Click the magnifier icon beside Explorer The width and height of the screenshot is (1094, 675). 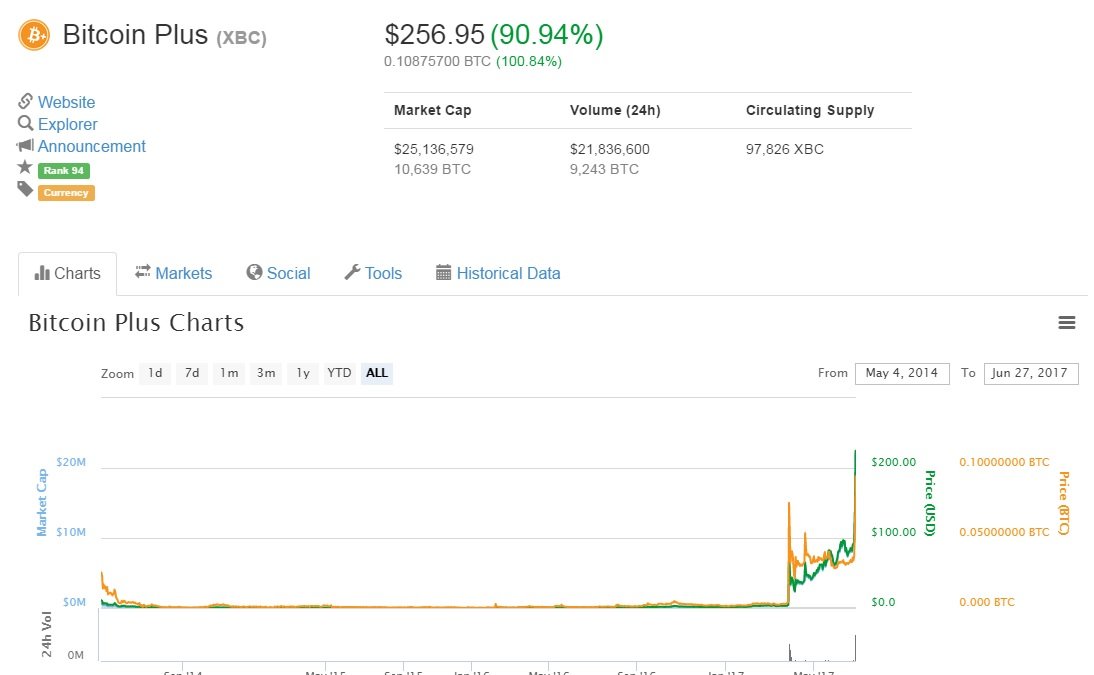25,124
